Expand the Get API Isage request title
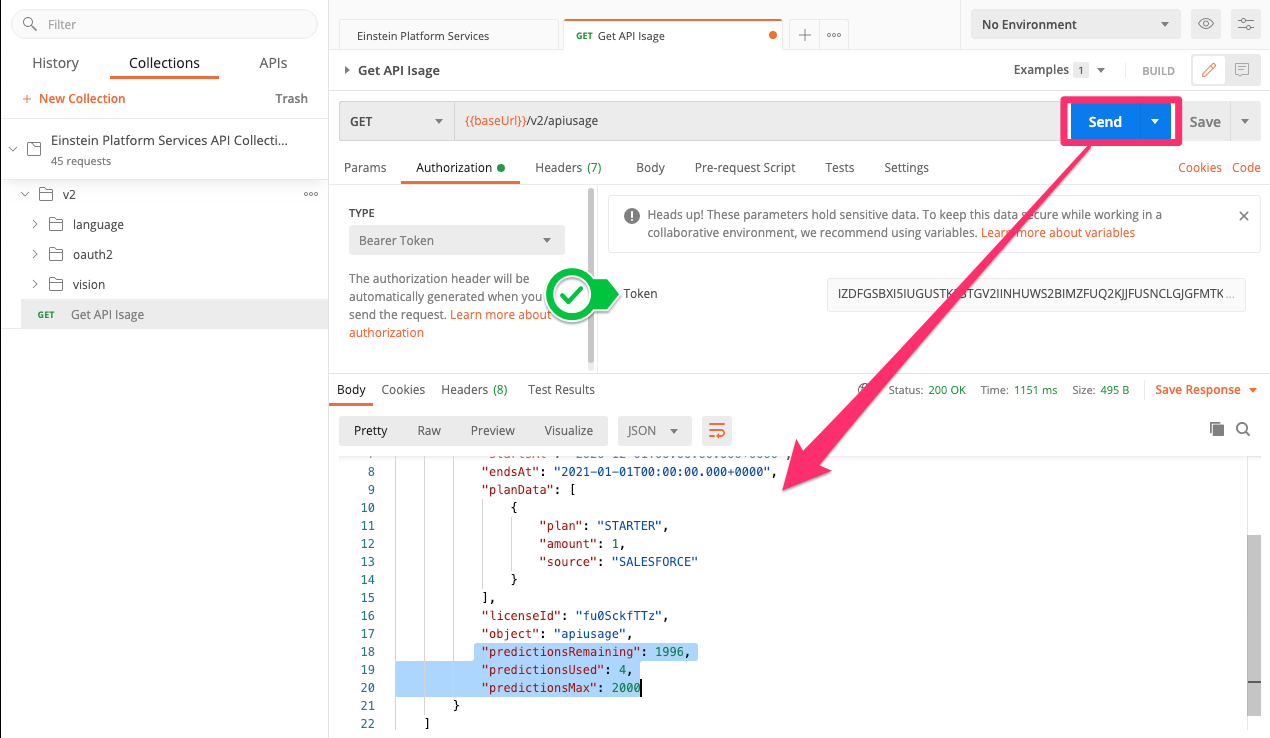This screenshot has height=738, width=1270. click(347, 70)
